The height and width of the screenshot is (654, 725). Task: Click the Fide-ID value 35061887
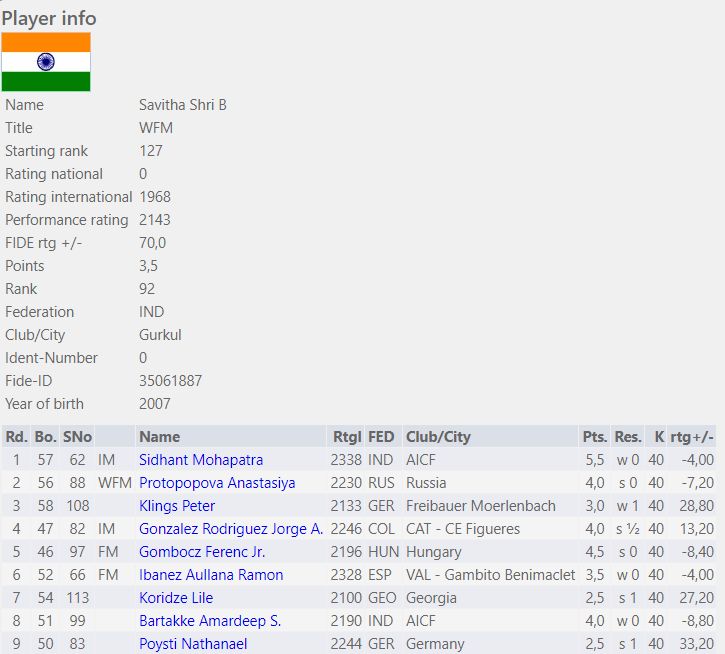point(170,381)
